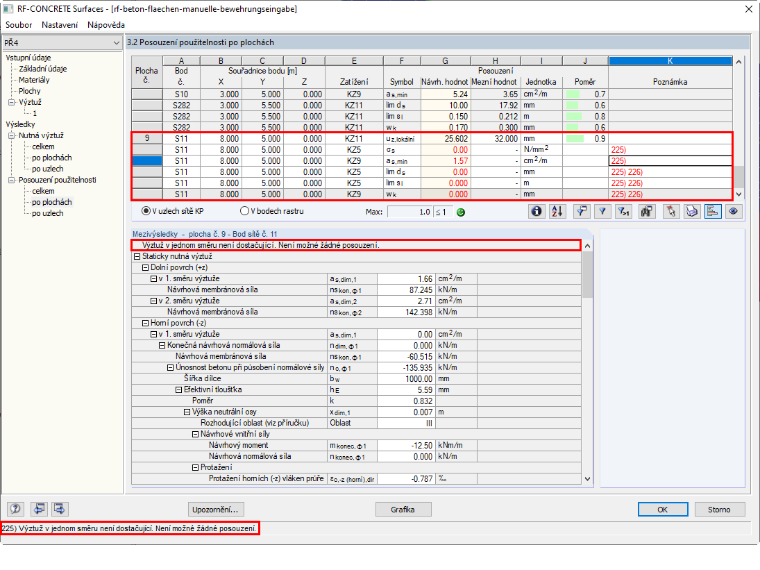Select 'po plochách' under Nutná výztuž
Image resolution: width=760 pixels, height=570 pixels.
coord(52,158)
